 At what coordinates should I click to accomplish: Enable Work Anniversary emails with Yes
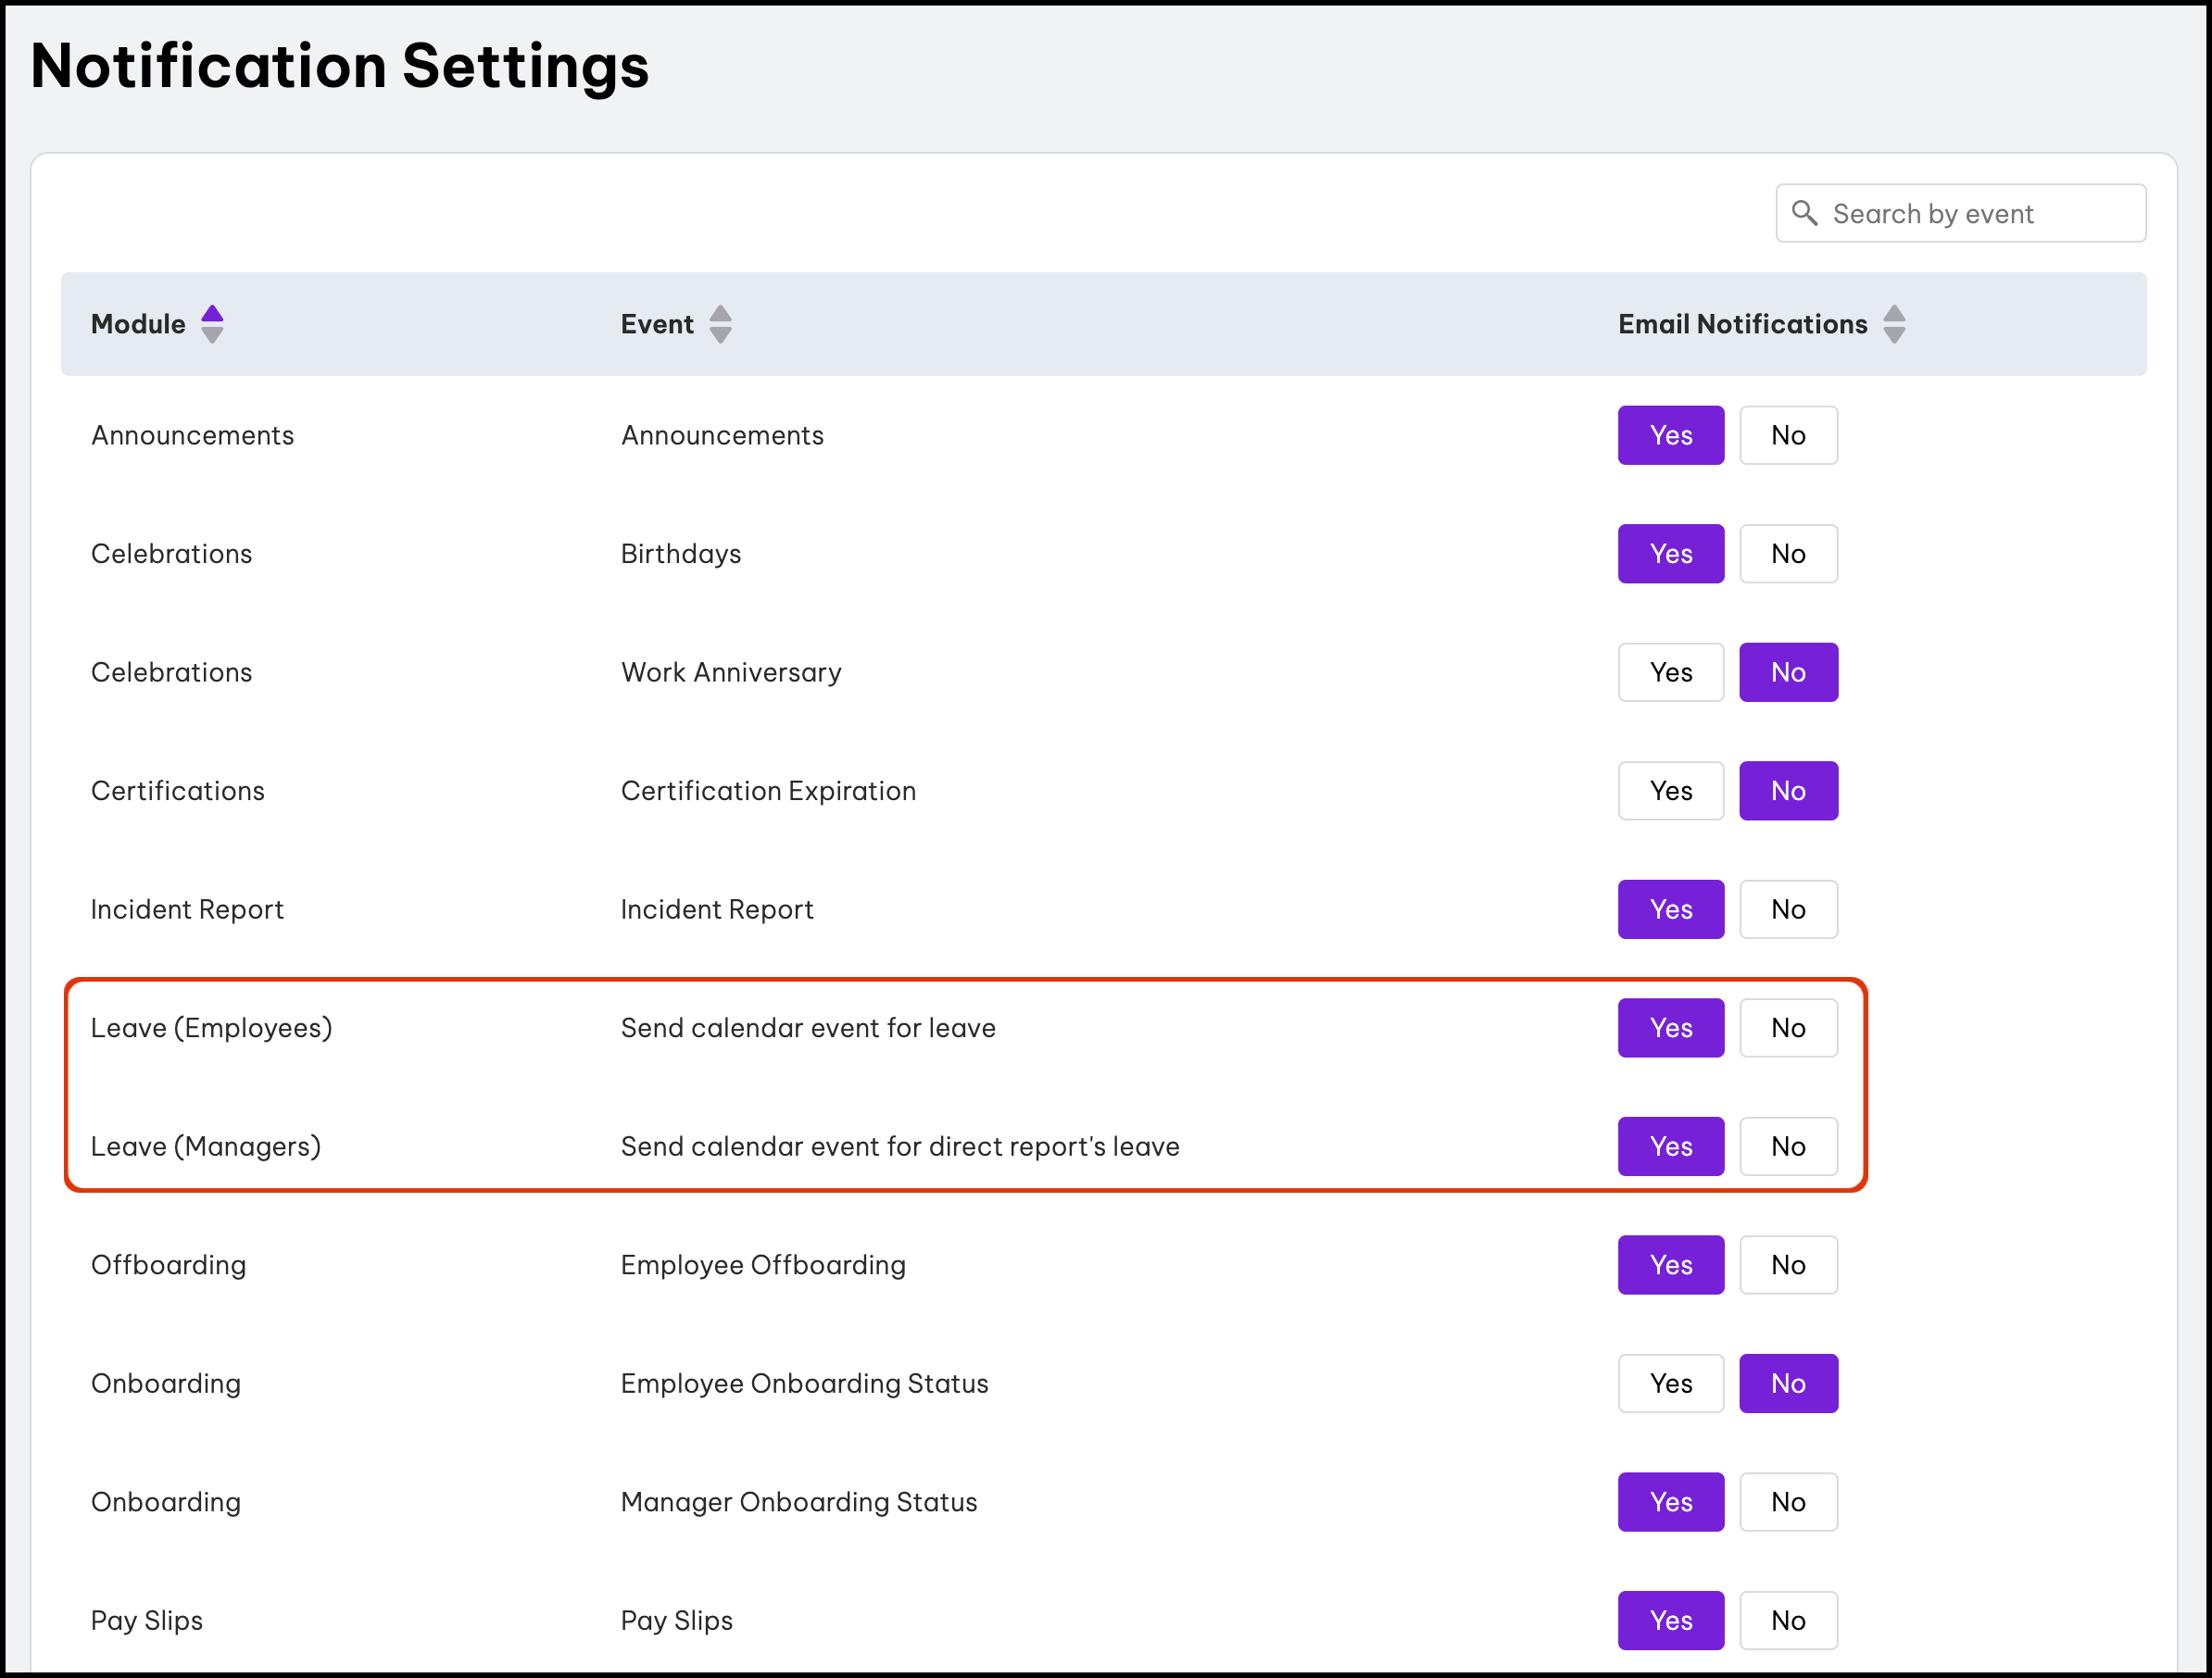pyautogui.click(x=1670, y=672)
